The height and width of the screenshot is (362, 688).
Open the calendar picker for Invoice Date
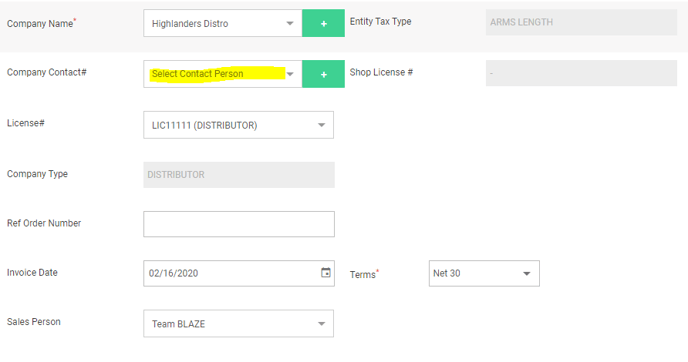(x=326, y=272)
